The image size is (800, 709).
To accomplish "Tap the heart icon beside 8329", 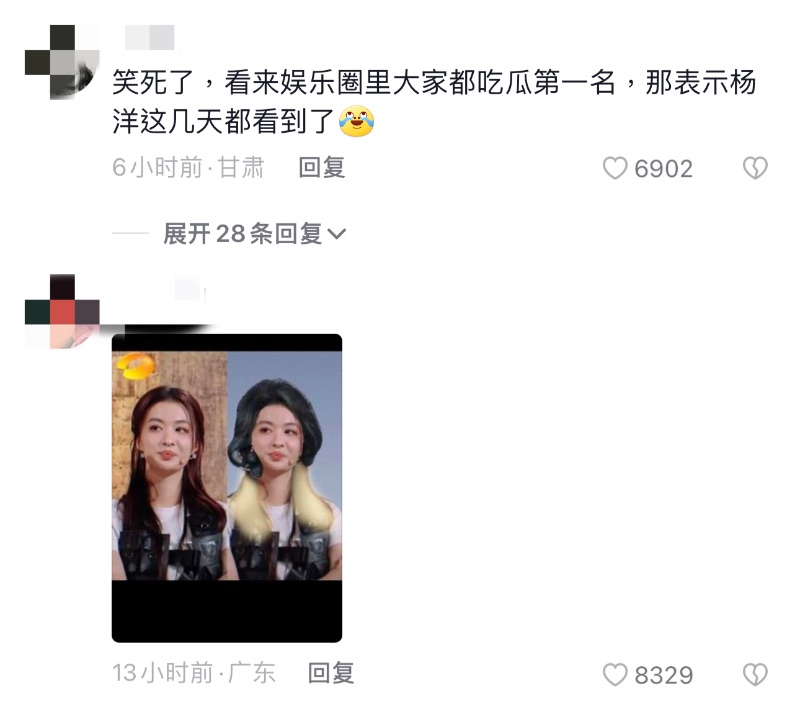I will tap(615, 674).
